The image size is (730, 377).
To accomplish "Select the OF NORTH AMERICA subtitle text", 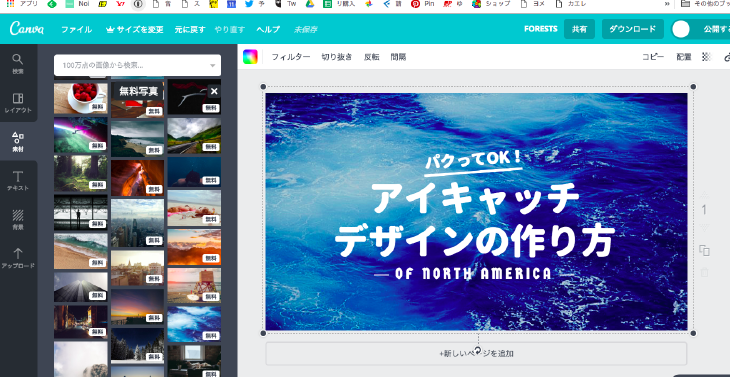I will click(x=473, y=274).
